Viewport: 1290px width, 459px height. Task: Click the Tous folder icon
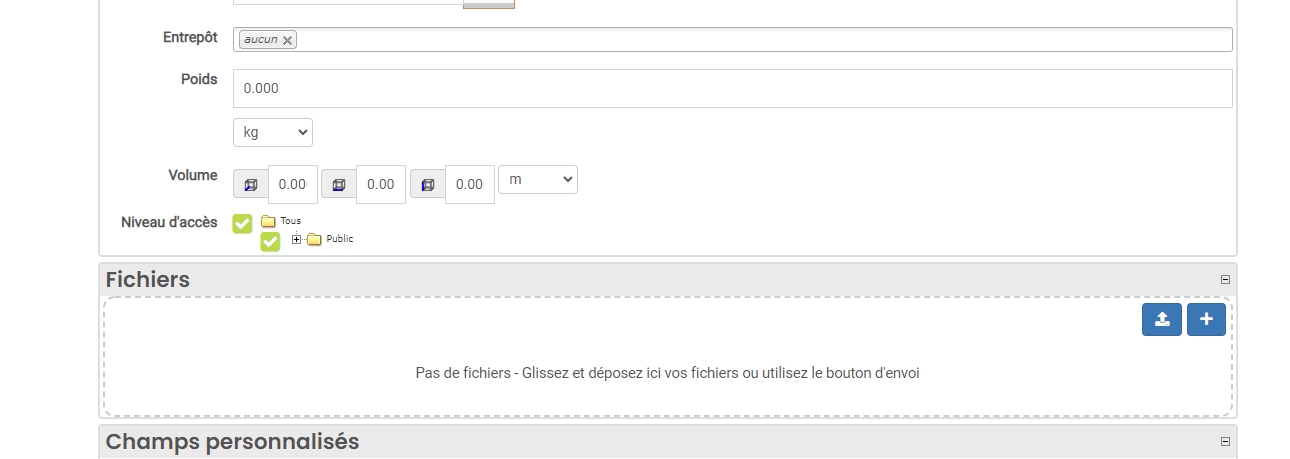[x=267, y=221]
